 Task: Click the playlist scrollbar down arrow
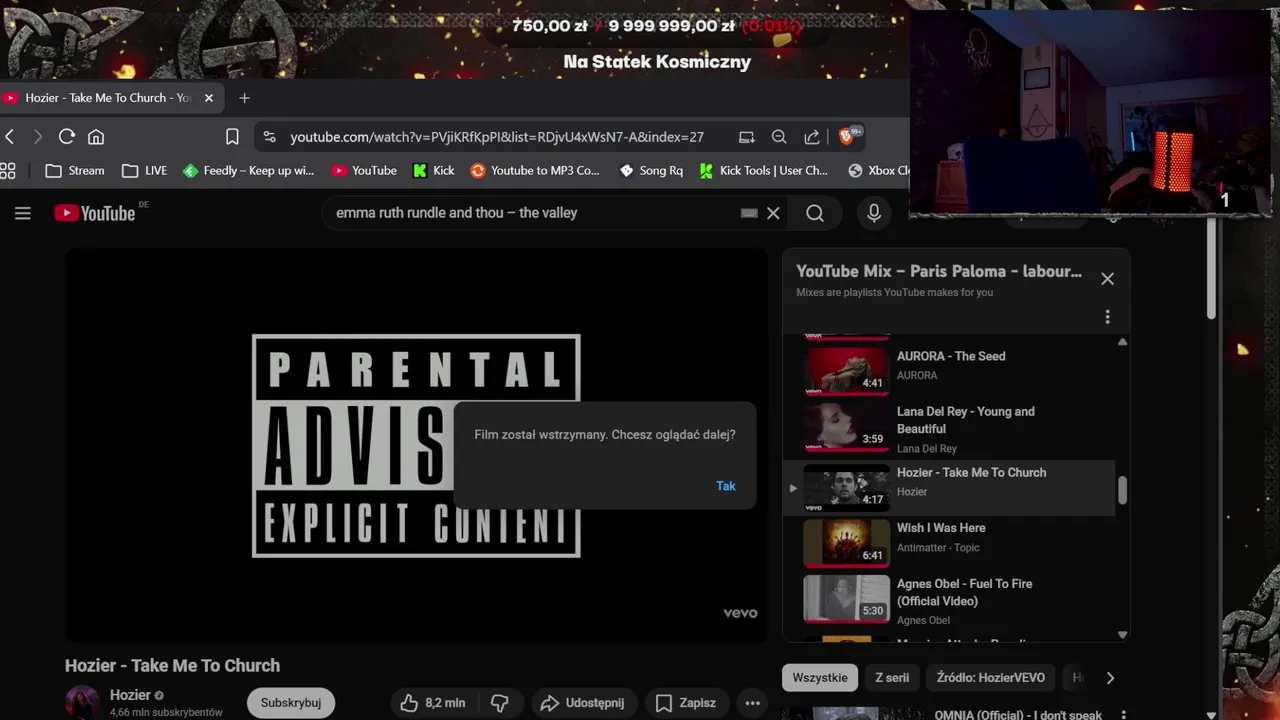pyautogui.click(x=1122, y=634)
